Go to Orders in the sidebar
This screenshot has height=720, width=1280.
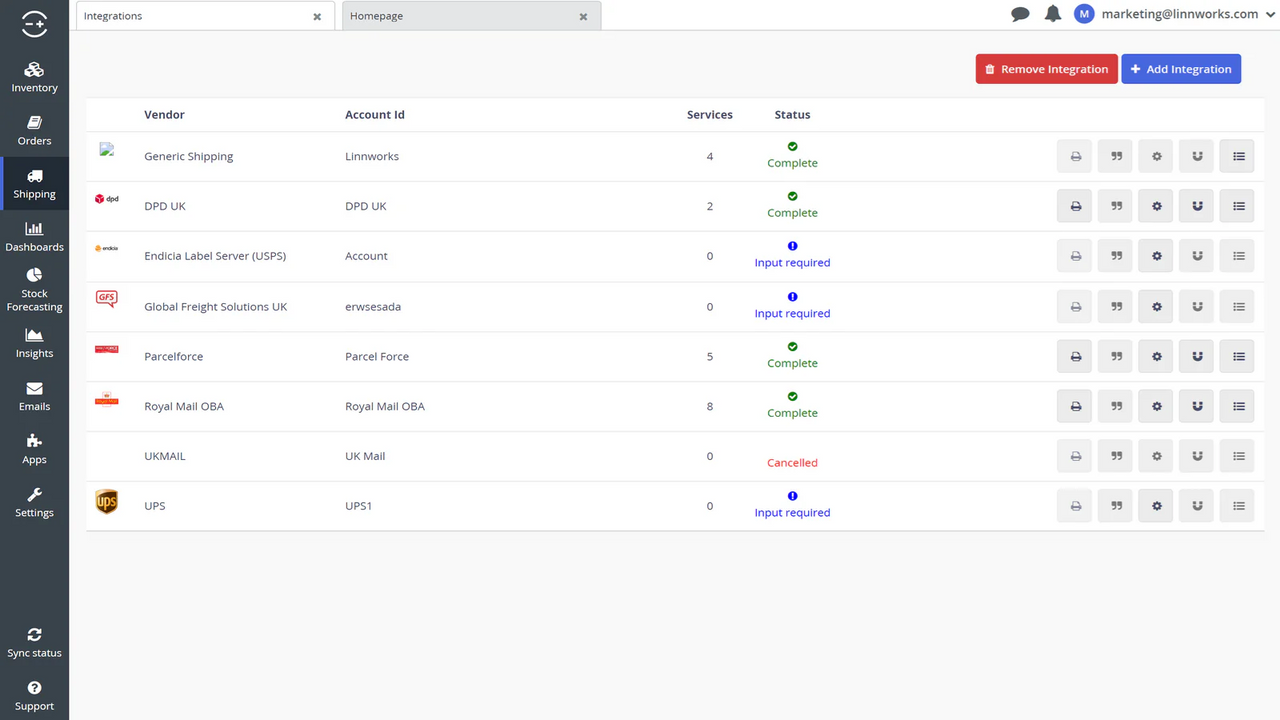pos(34,130)
